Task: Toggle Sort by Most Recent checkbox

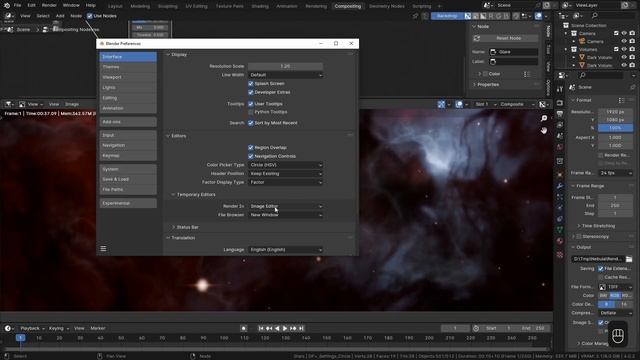Action: click(x=251, y=123)
